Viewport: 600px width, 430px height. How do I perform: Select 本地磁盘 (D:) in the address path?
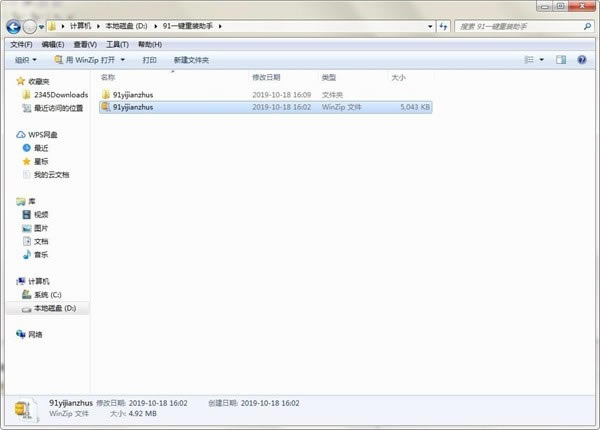tap(126, 26)
